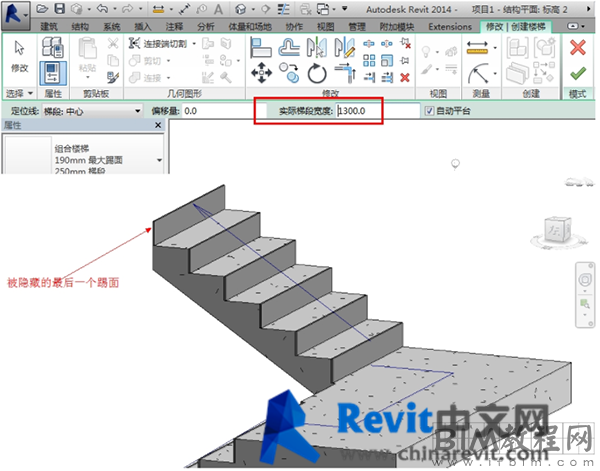Click the navigation wheel on the navigation bar
600x471 pixels.
tap(585, 280)
